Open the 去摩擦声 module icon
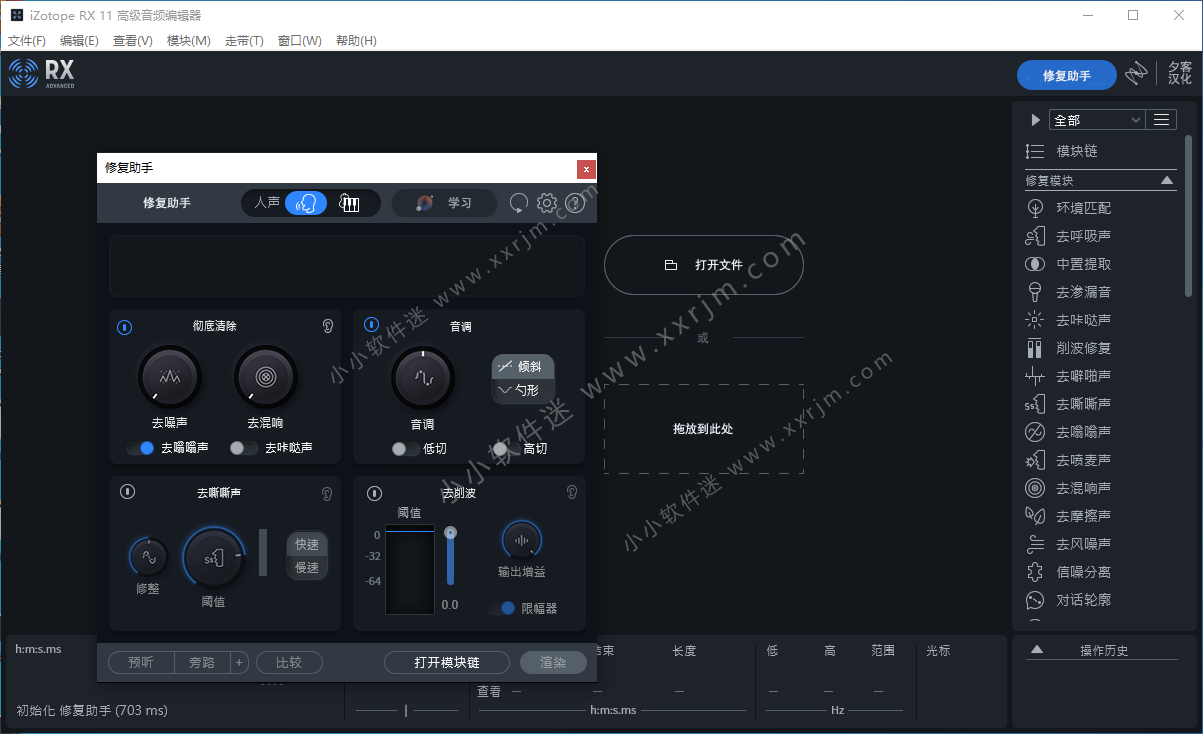The width and height of the screenshot is (1203, 734). pos(1035,516)
